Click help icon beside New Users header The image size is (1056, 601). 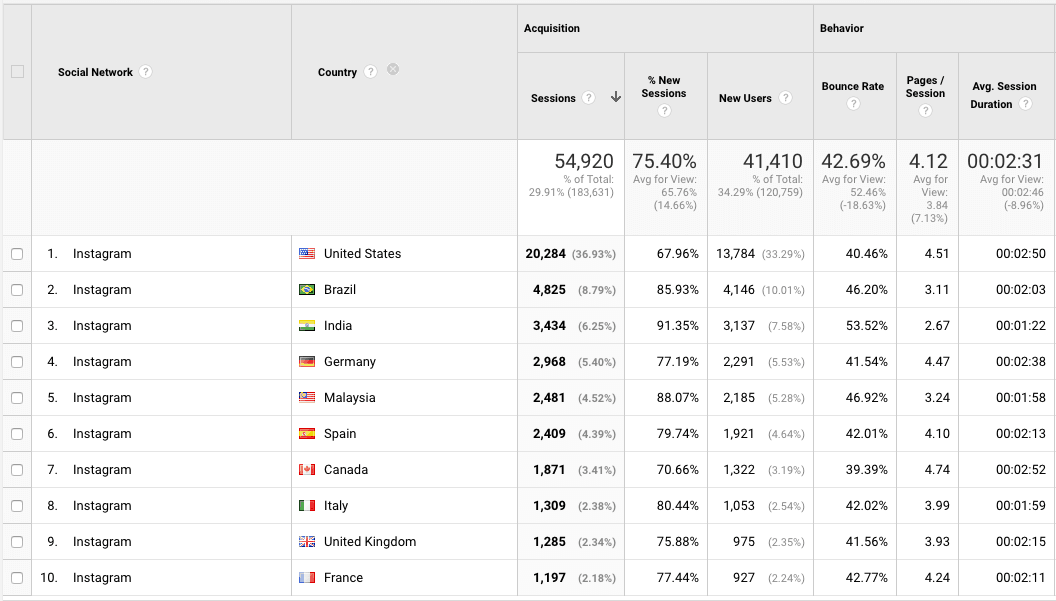(786, 98)
